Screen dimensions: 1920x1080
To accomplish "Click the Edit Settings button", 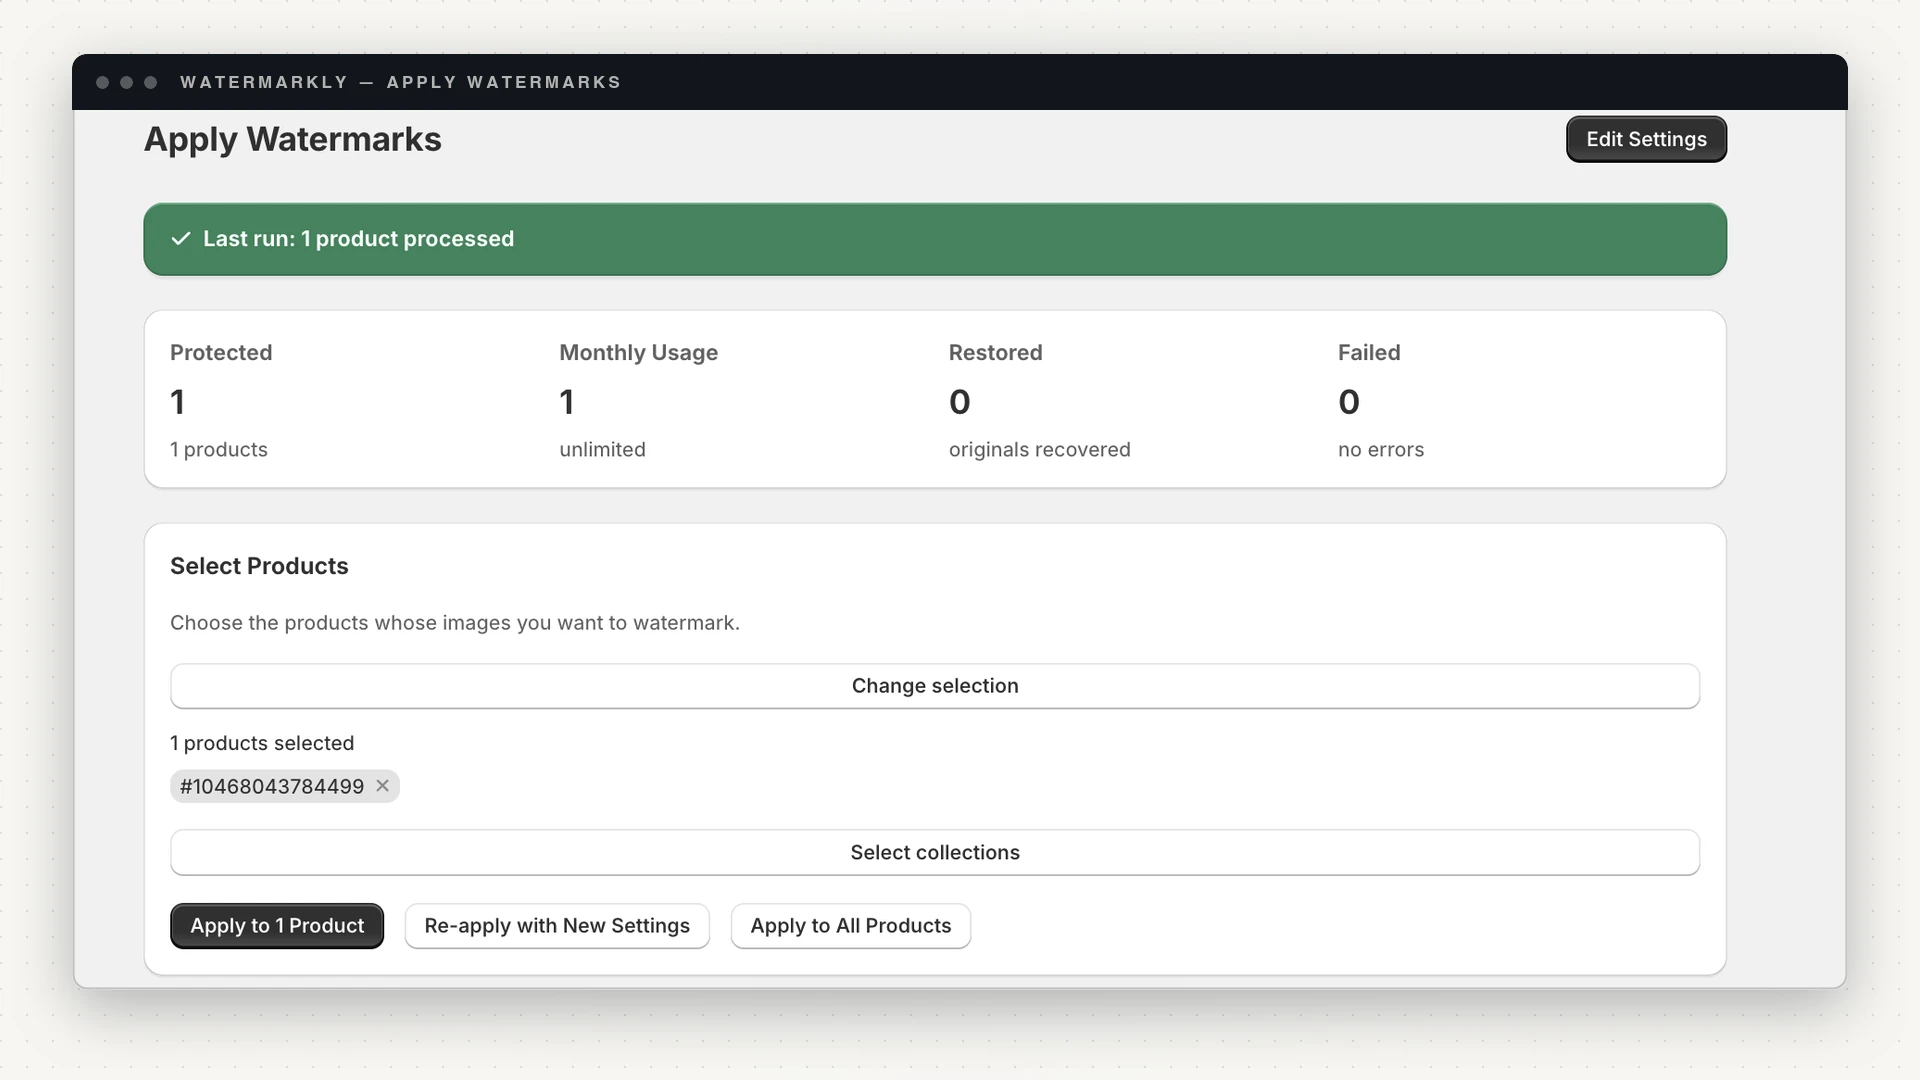I will point(1646,139).
